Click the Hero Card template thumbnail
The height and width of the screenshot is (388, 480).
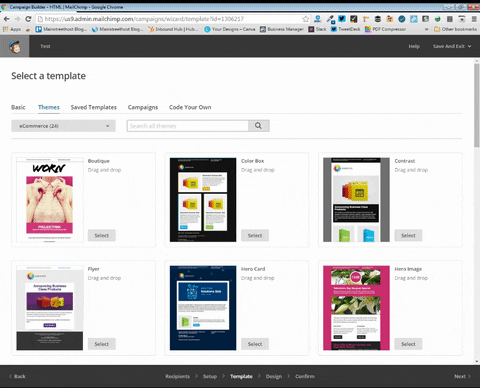203,308
